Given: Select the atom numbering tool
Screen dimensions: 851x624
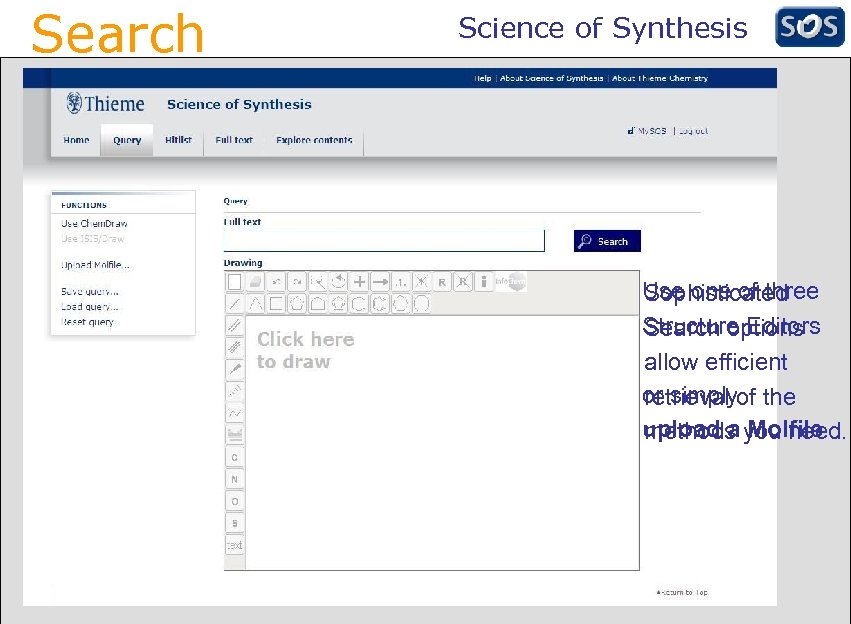Looking at the screenshot, I should [x=401, y=282].
